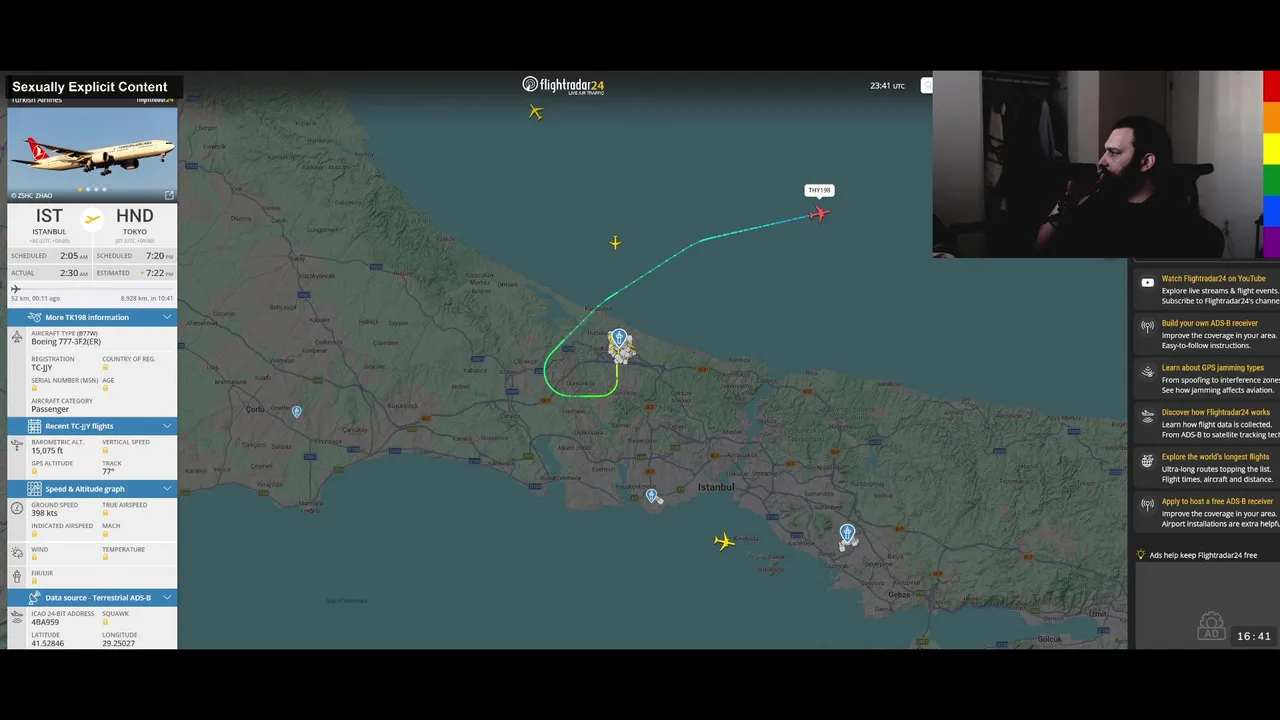Screen dimensions: 1280x720
Task: Open aircraft photo in external link icon
Action: point(169,195)
